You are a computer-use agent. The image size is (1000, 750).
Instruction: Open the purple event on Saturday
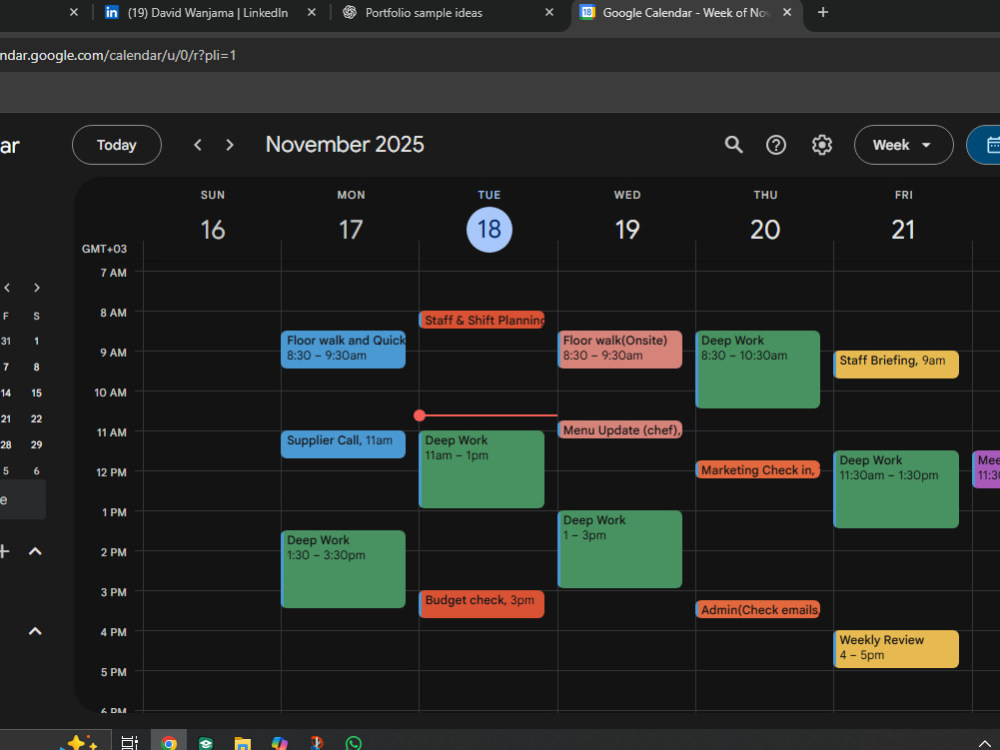(986, 469)
